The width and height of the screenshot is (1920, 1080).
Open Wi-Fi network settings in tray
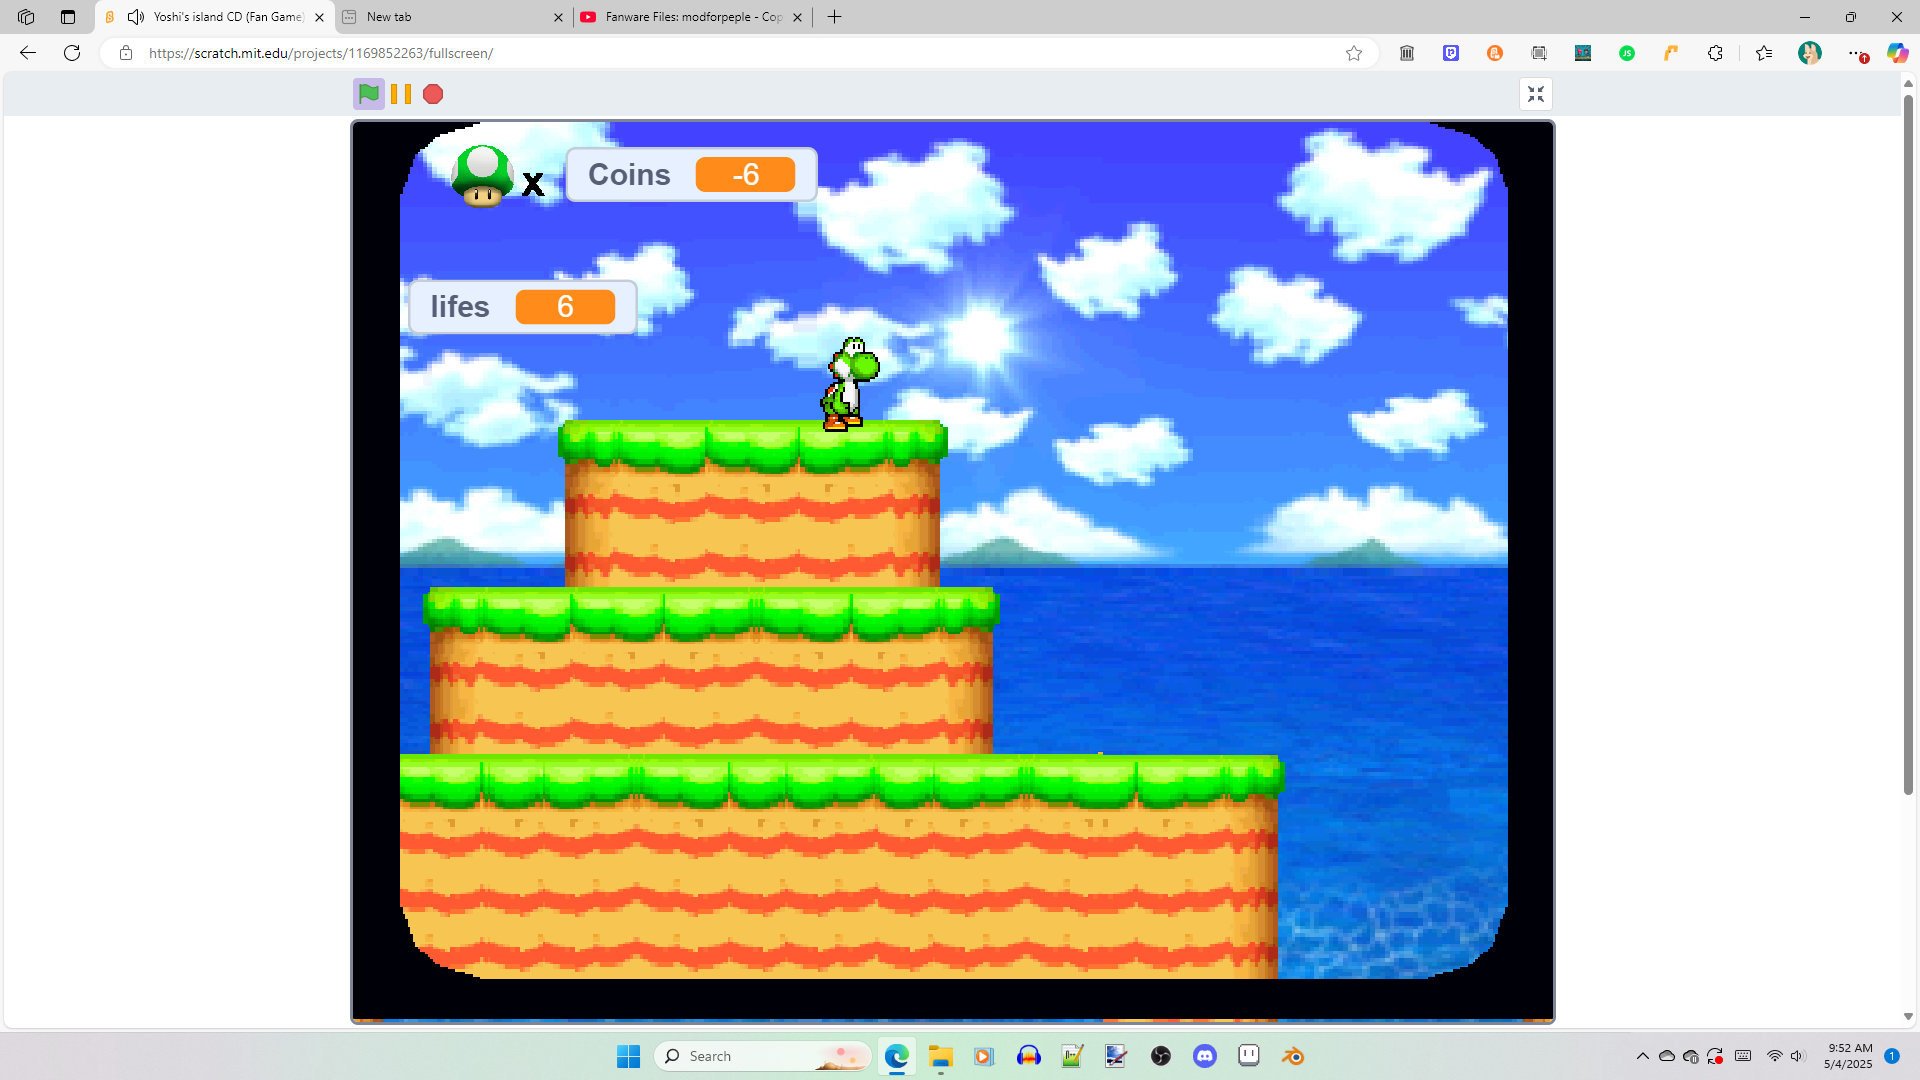tap(1775, 1056)
